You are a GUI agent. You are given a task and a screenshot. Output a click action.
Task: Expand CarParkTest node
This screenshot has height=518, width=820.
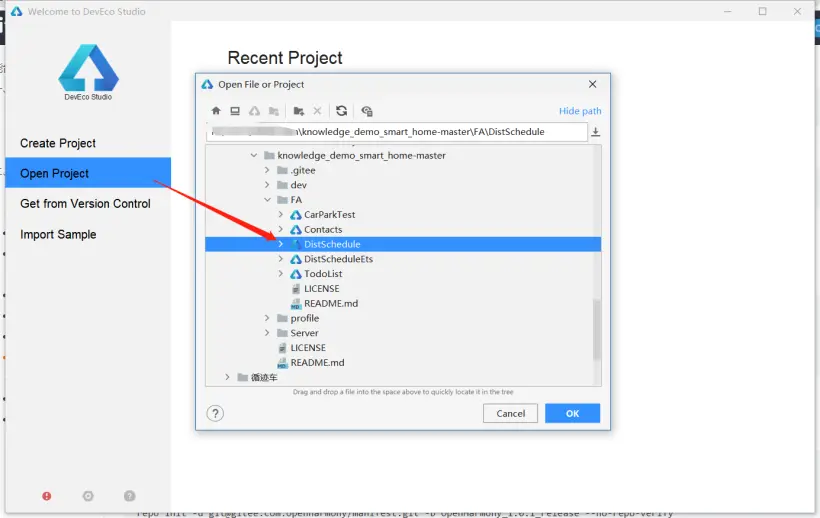coord(281,215)
